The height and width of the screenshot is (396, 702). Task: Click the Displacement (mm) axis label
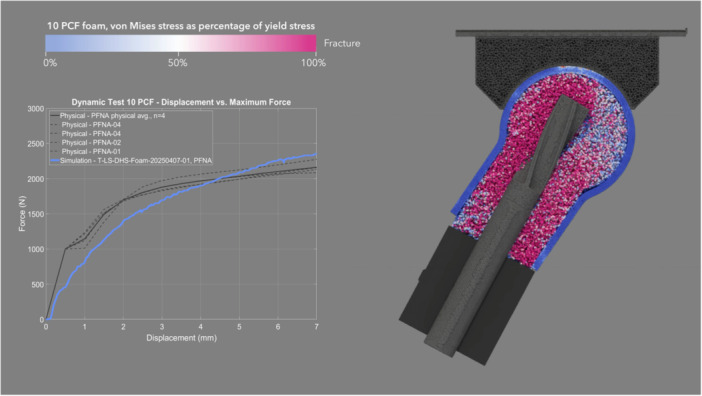181,338
